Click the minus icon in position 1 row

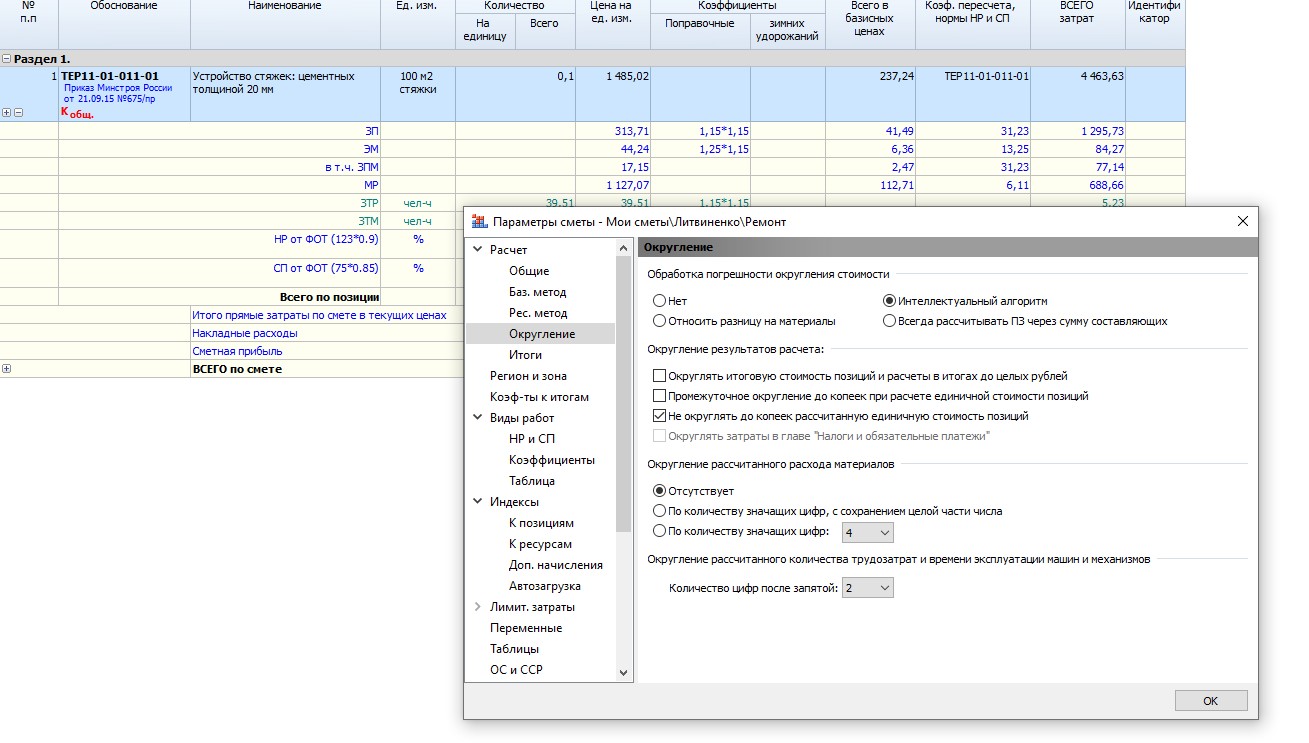click(x=18, y=113)
